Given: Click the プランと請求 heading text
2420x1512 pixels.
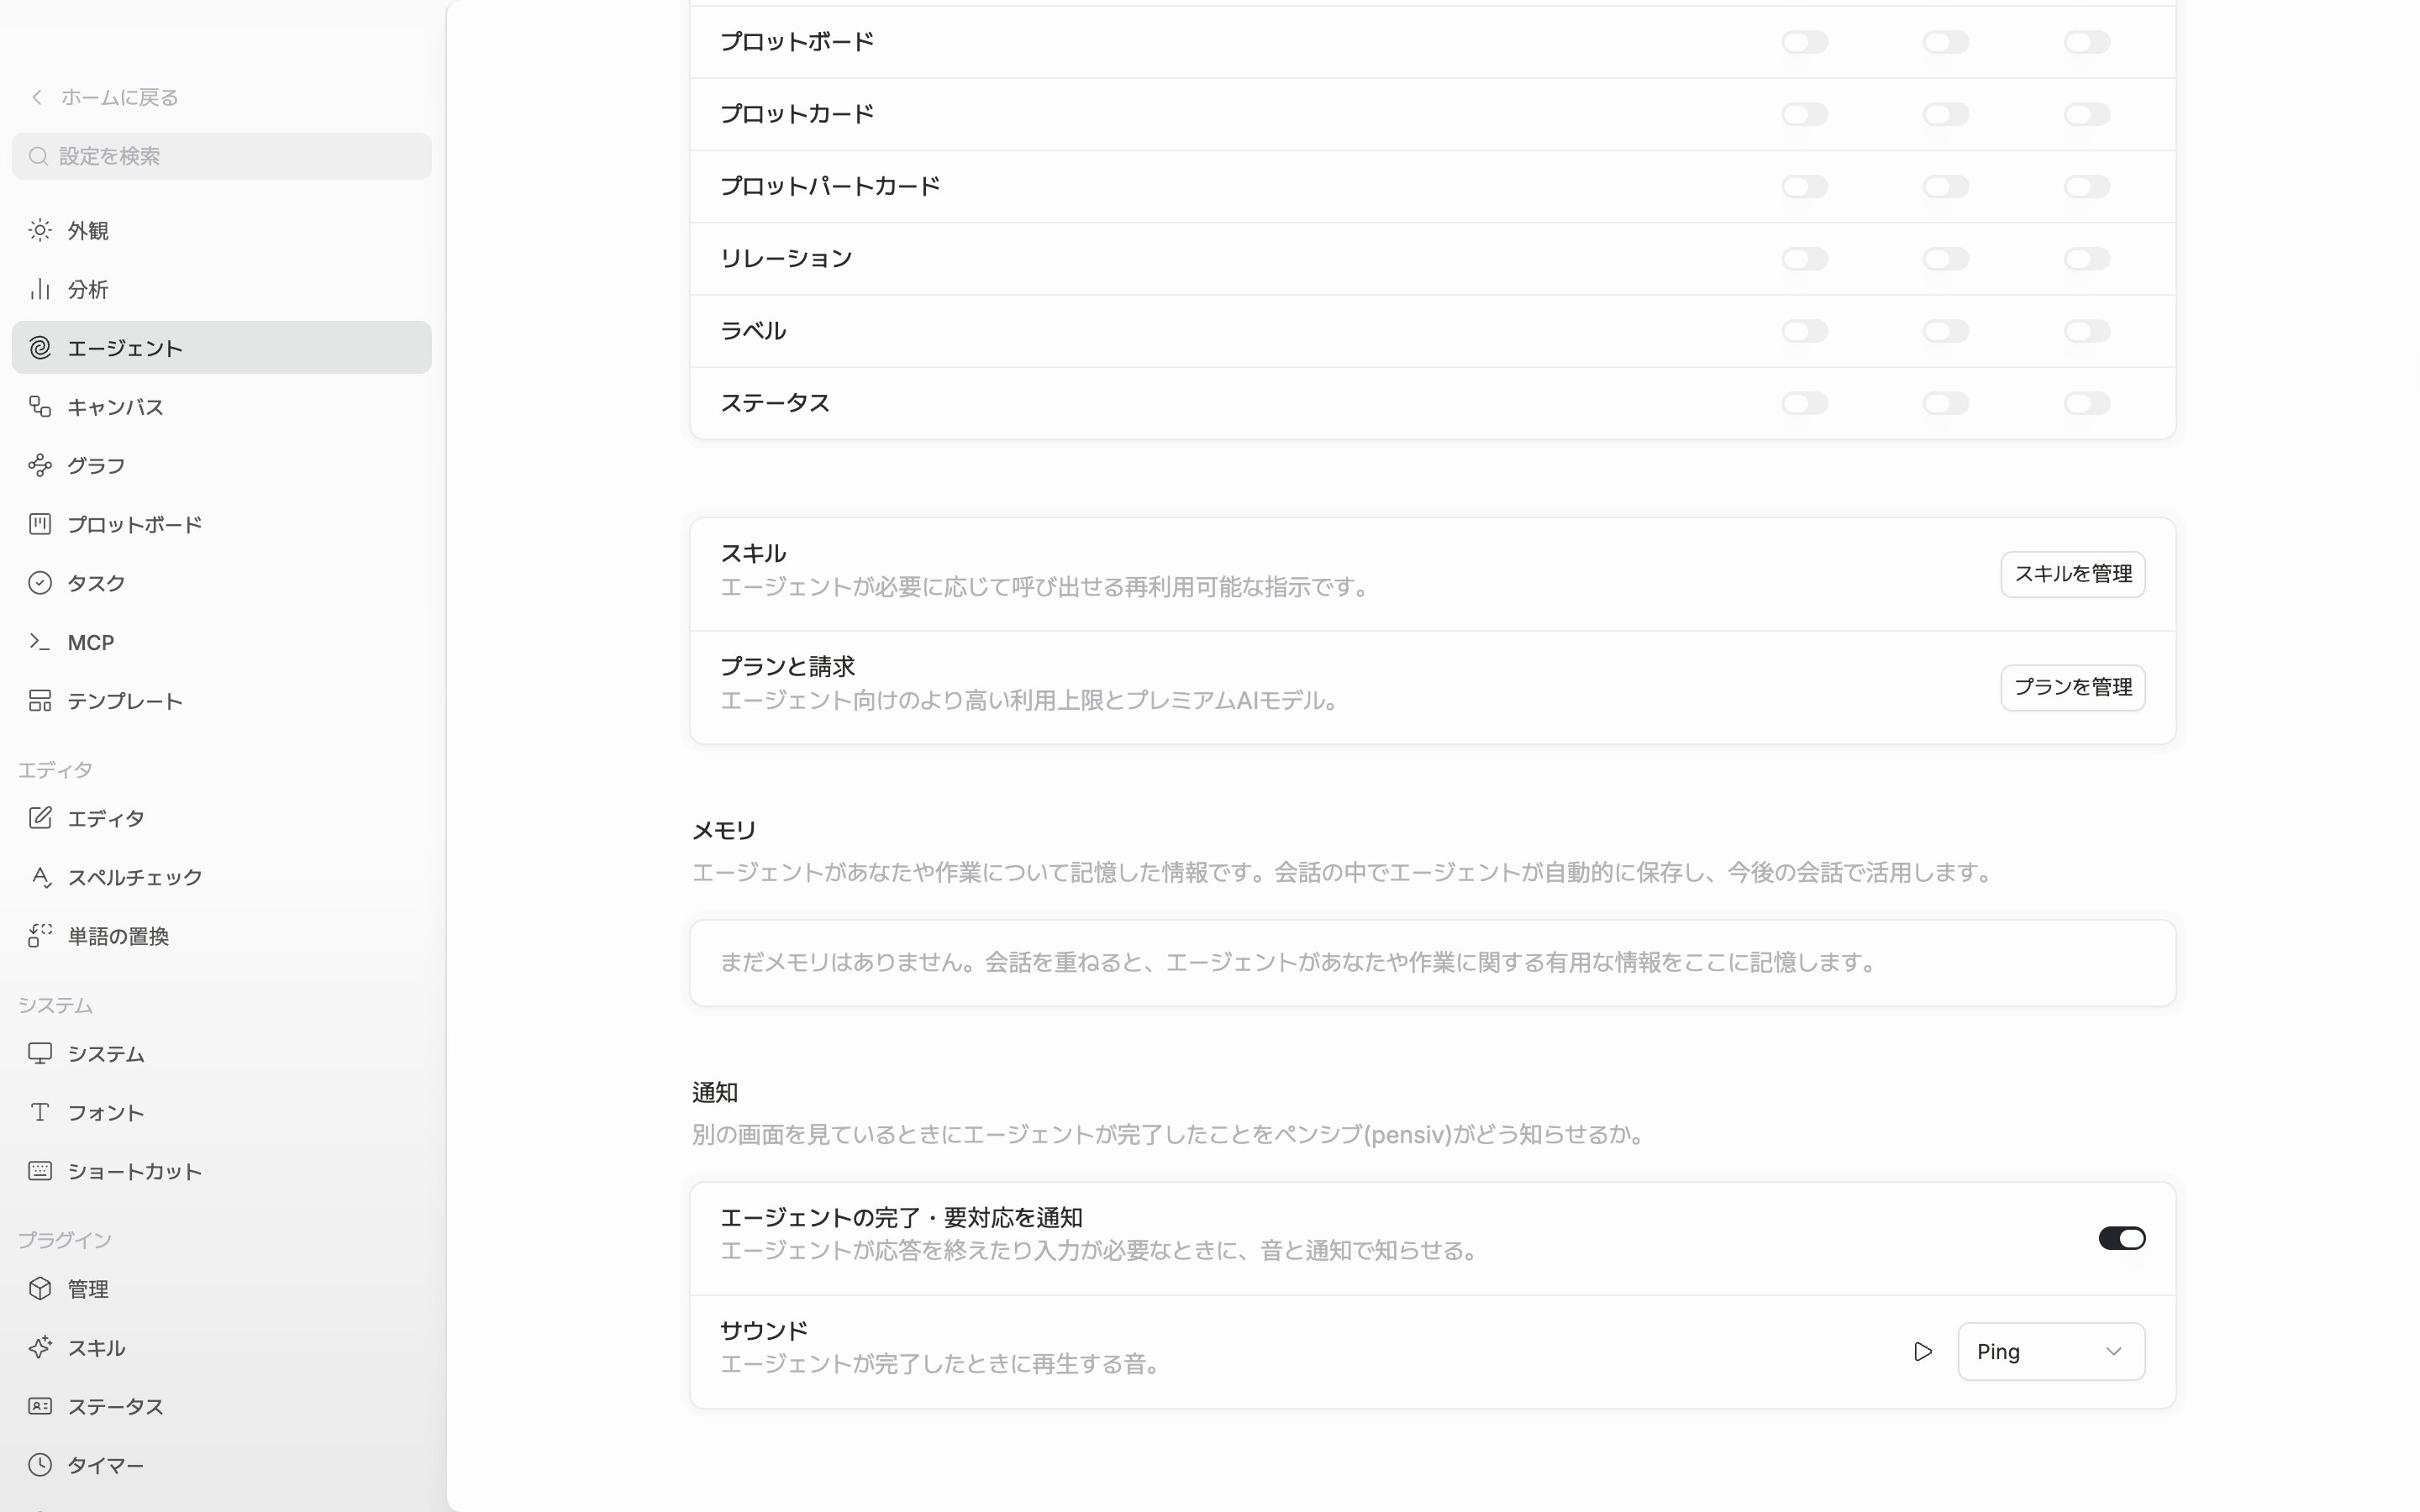Looking at the screenshot, I should click(x=788, y=667).
